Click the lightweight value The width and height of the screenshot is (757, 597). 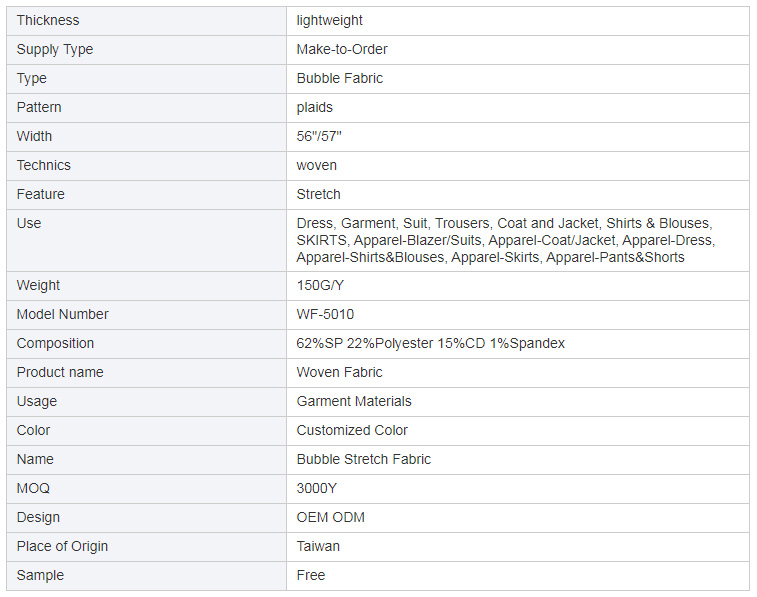click(x=329, y=21)
